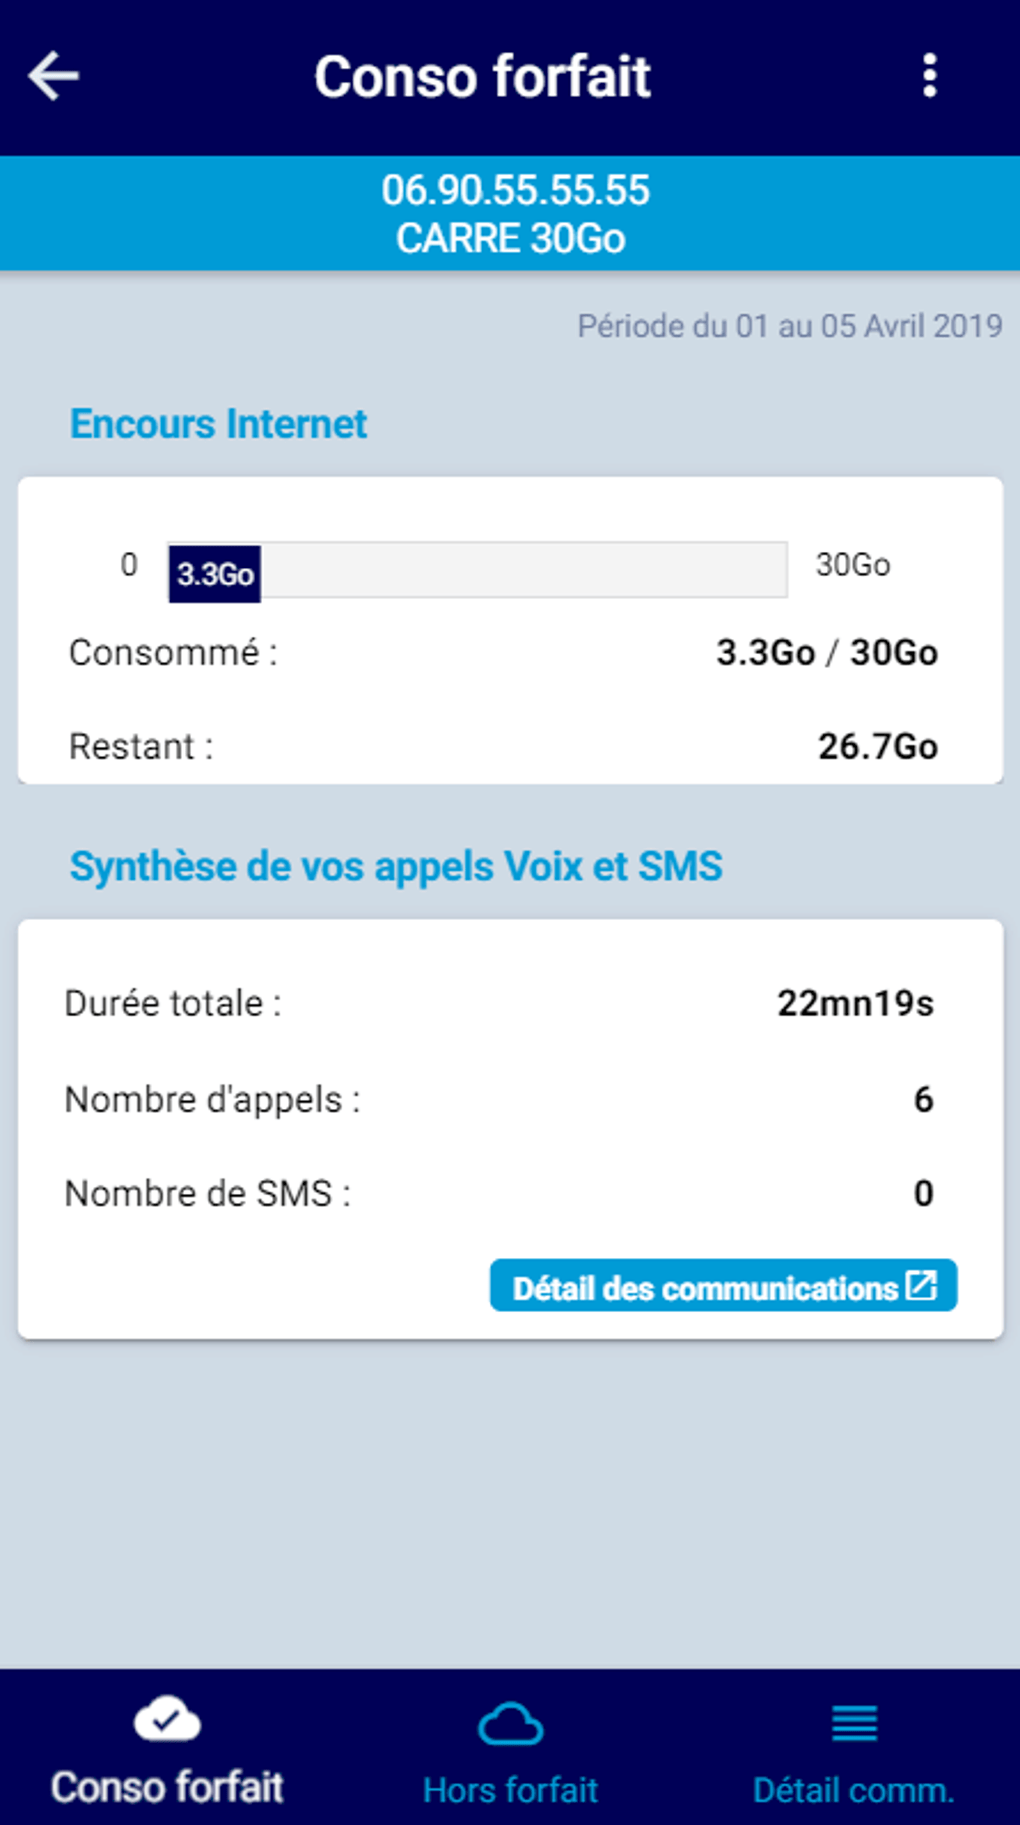This screenshot has height=1825, width=1020.
Task: Tap the Conso forfait page title
Action: pyautogui.click(x=482, y=77)
